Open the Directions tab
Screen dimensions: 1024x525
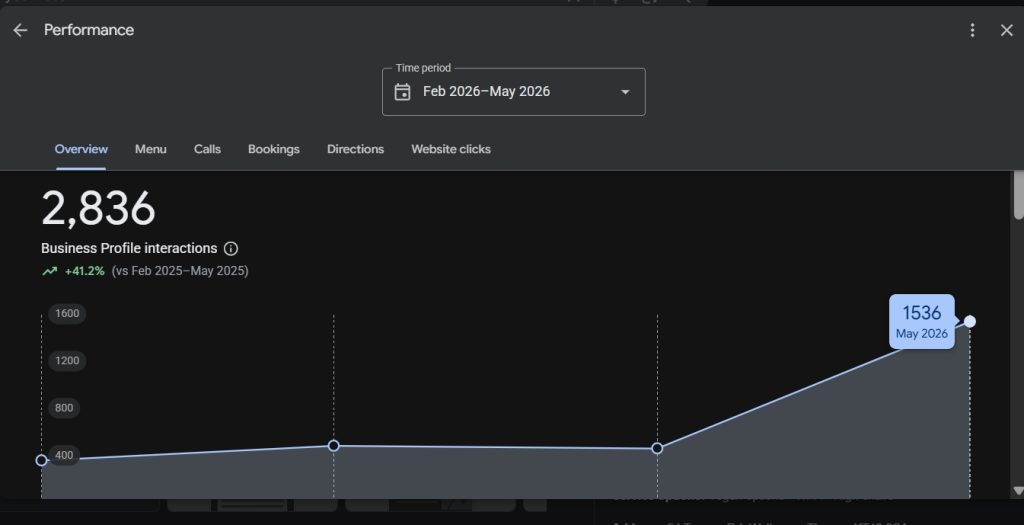[355, 149]
